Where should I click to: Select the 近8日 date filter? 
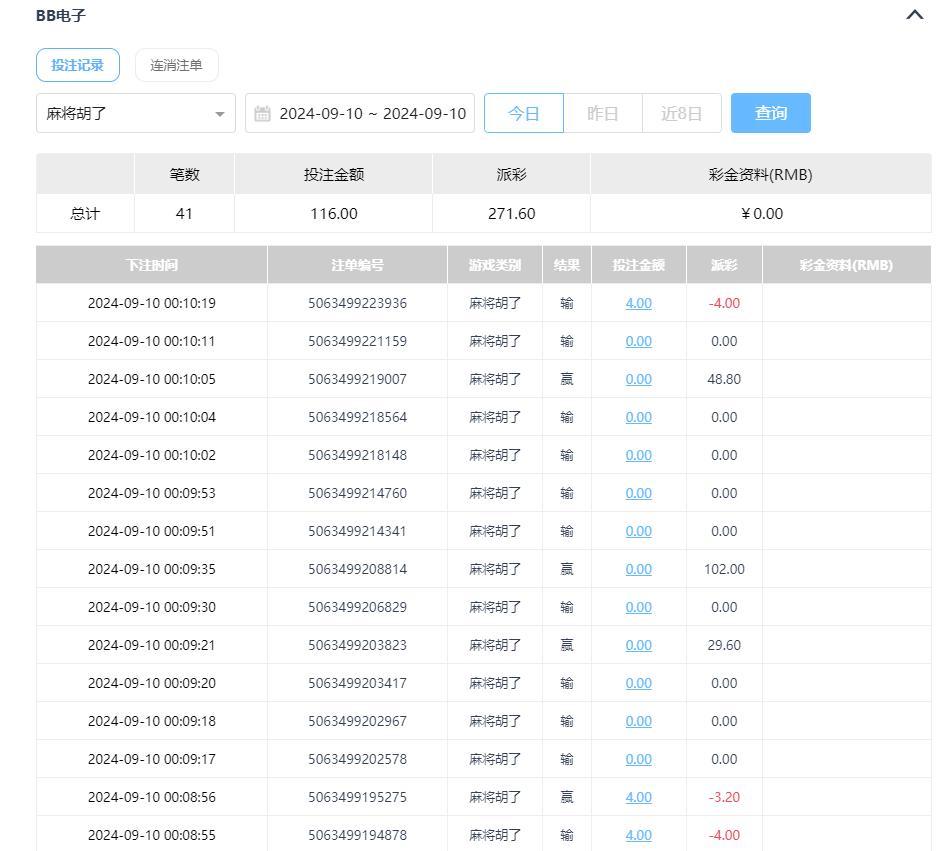681,114
